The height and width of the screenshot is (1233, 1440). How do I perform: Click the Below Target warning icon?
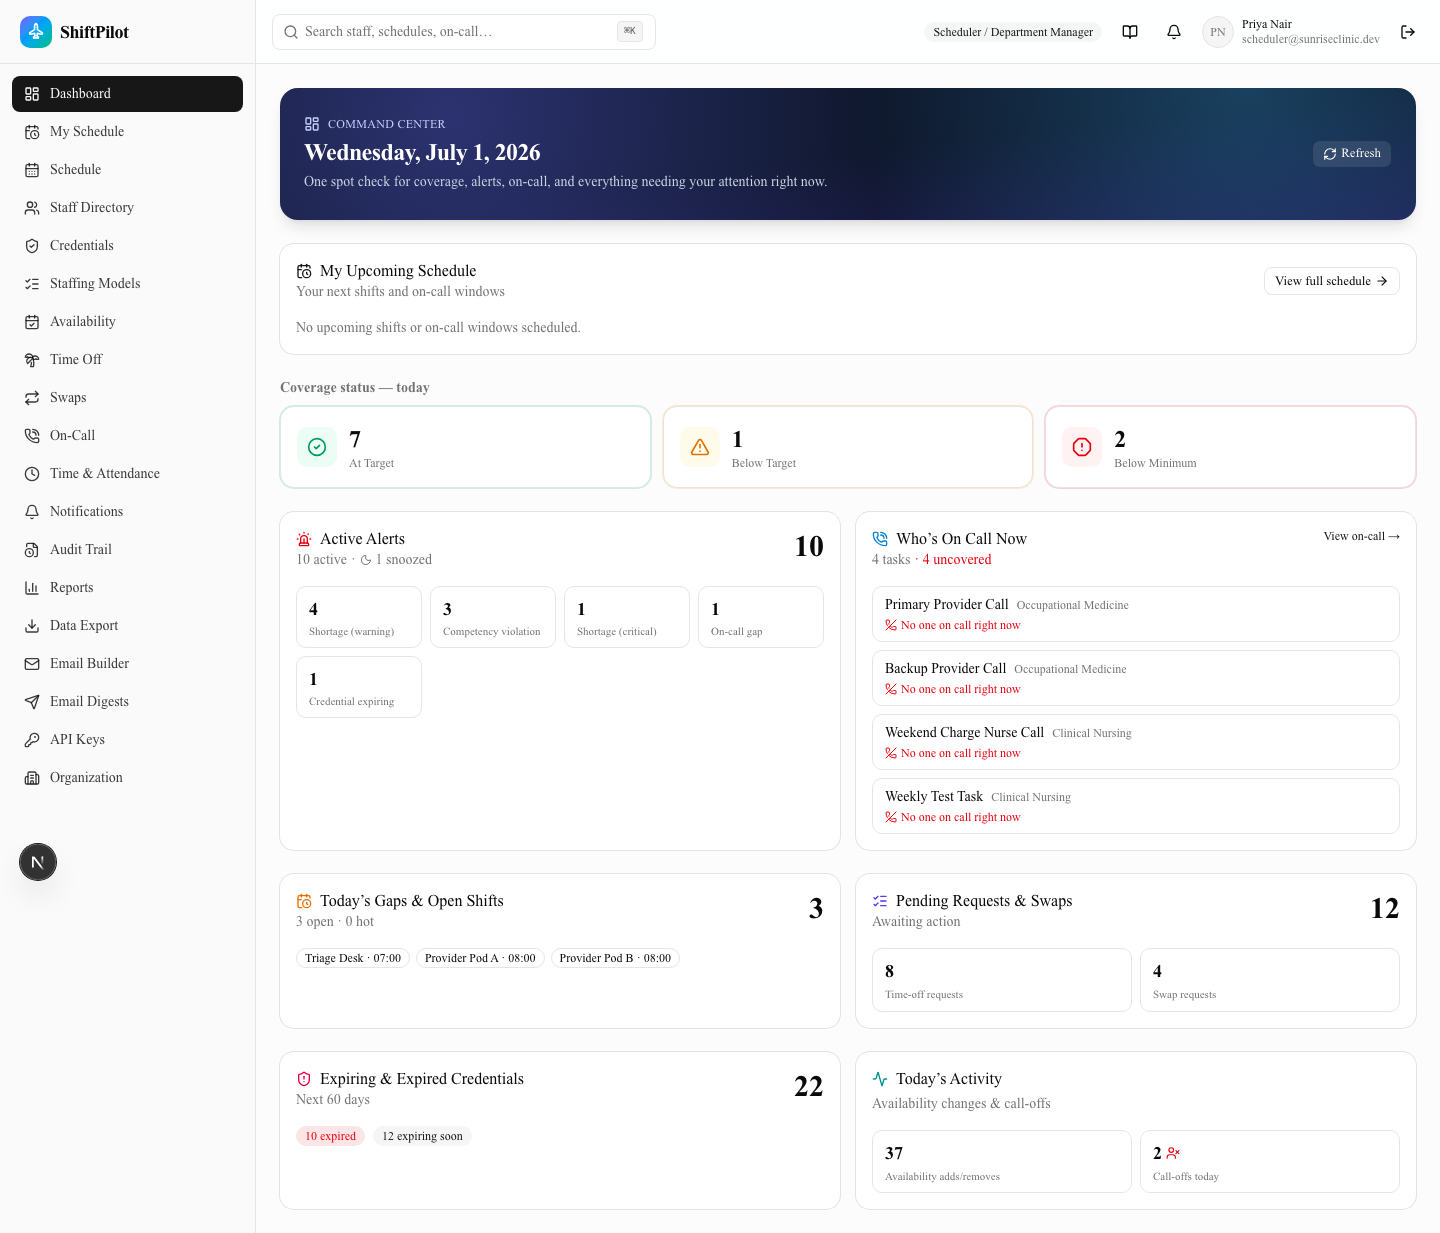tap(700, 447)
